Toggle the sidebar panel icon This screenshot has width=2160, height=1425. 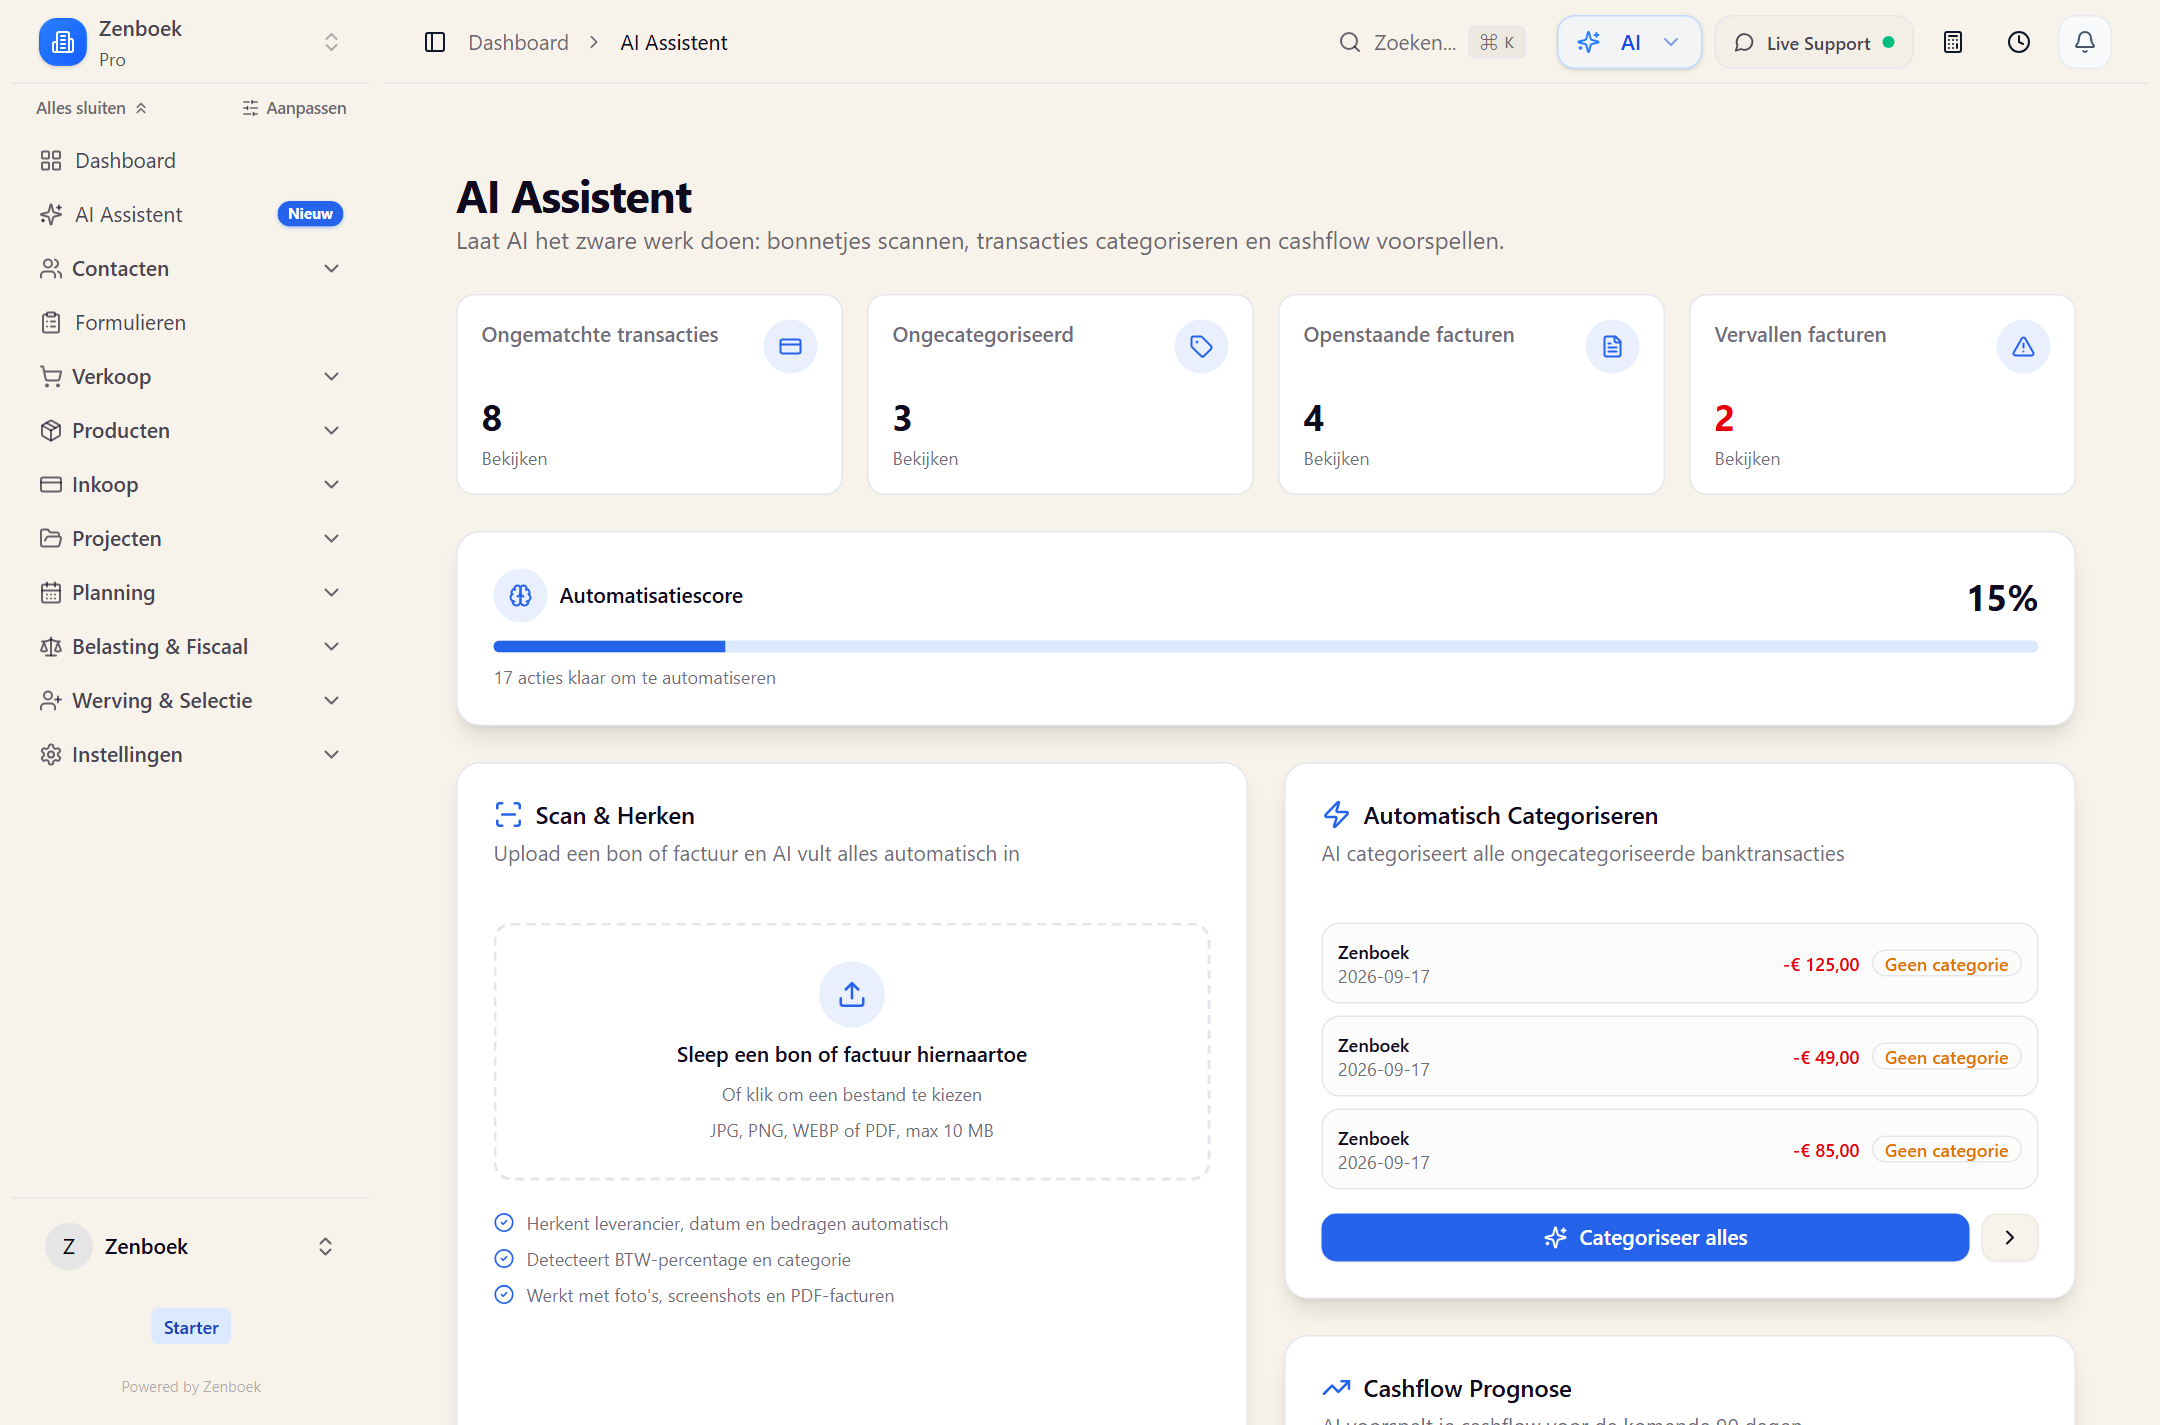click(435, 42)
